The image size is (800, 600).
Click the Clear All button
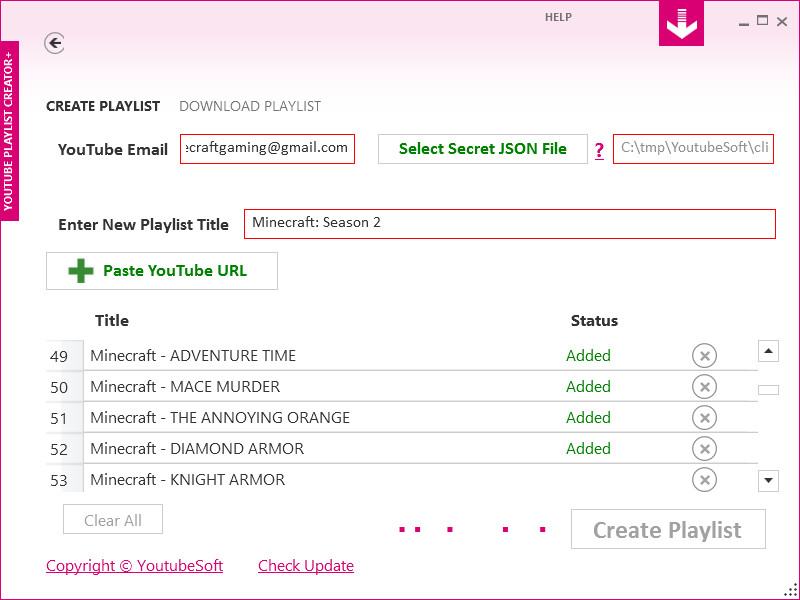tap(113, 519)
